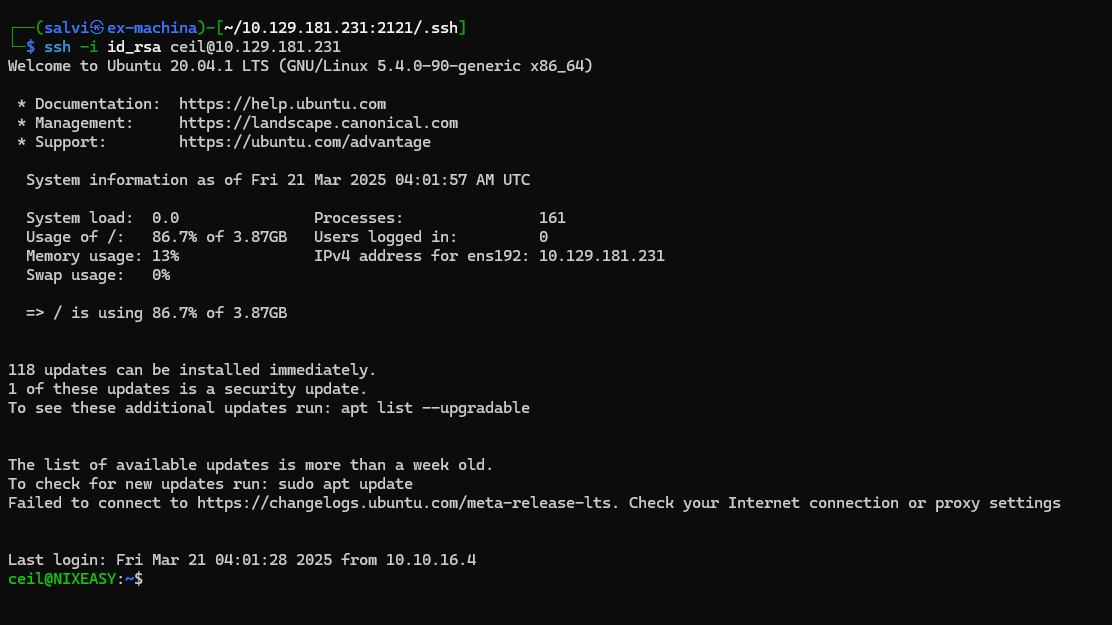1112x625 pixels.
Task: Select the IPv4 address 10.129.181.231 value
Action: (x=601, y=256)
